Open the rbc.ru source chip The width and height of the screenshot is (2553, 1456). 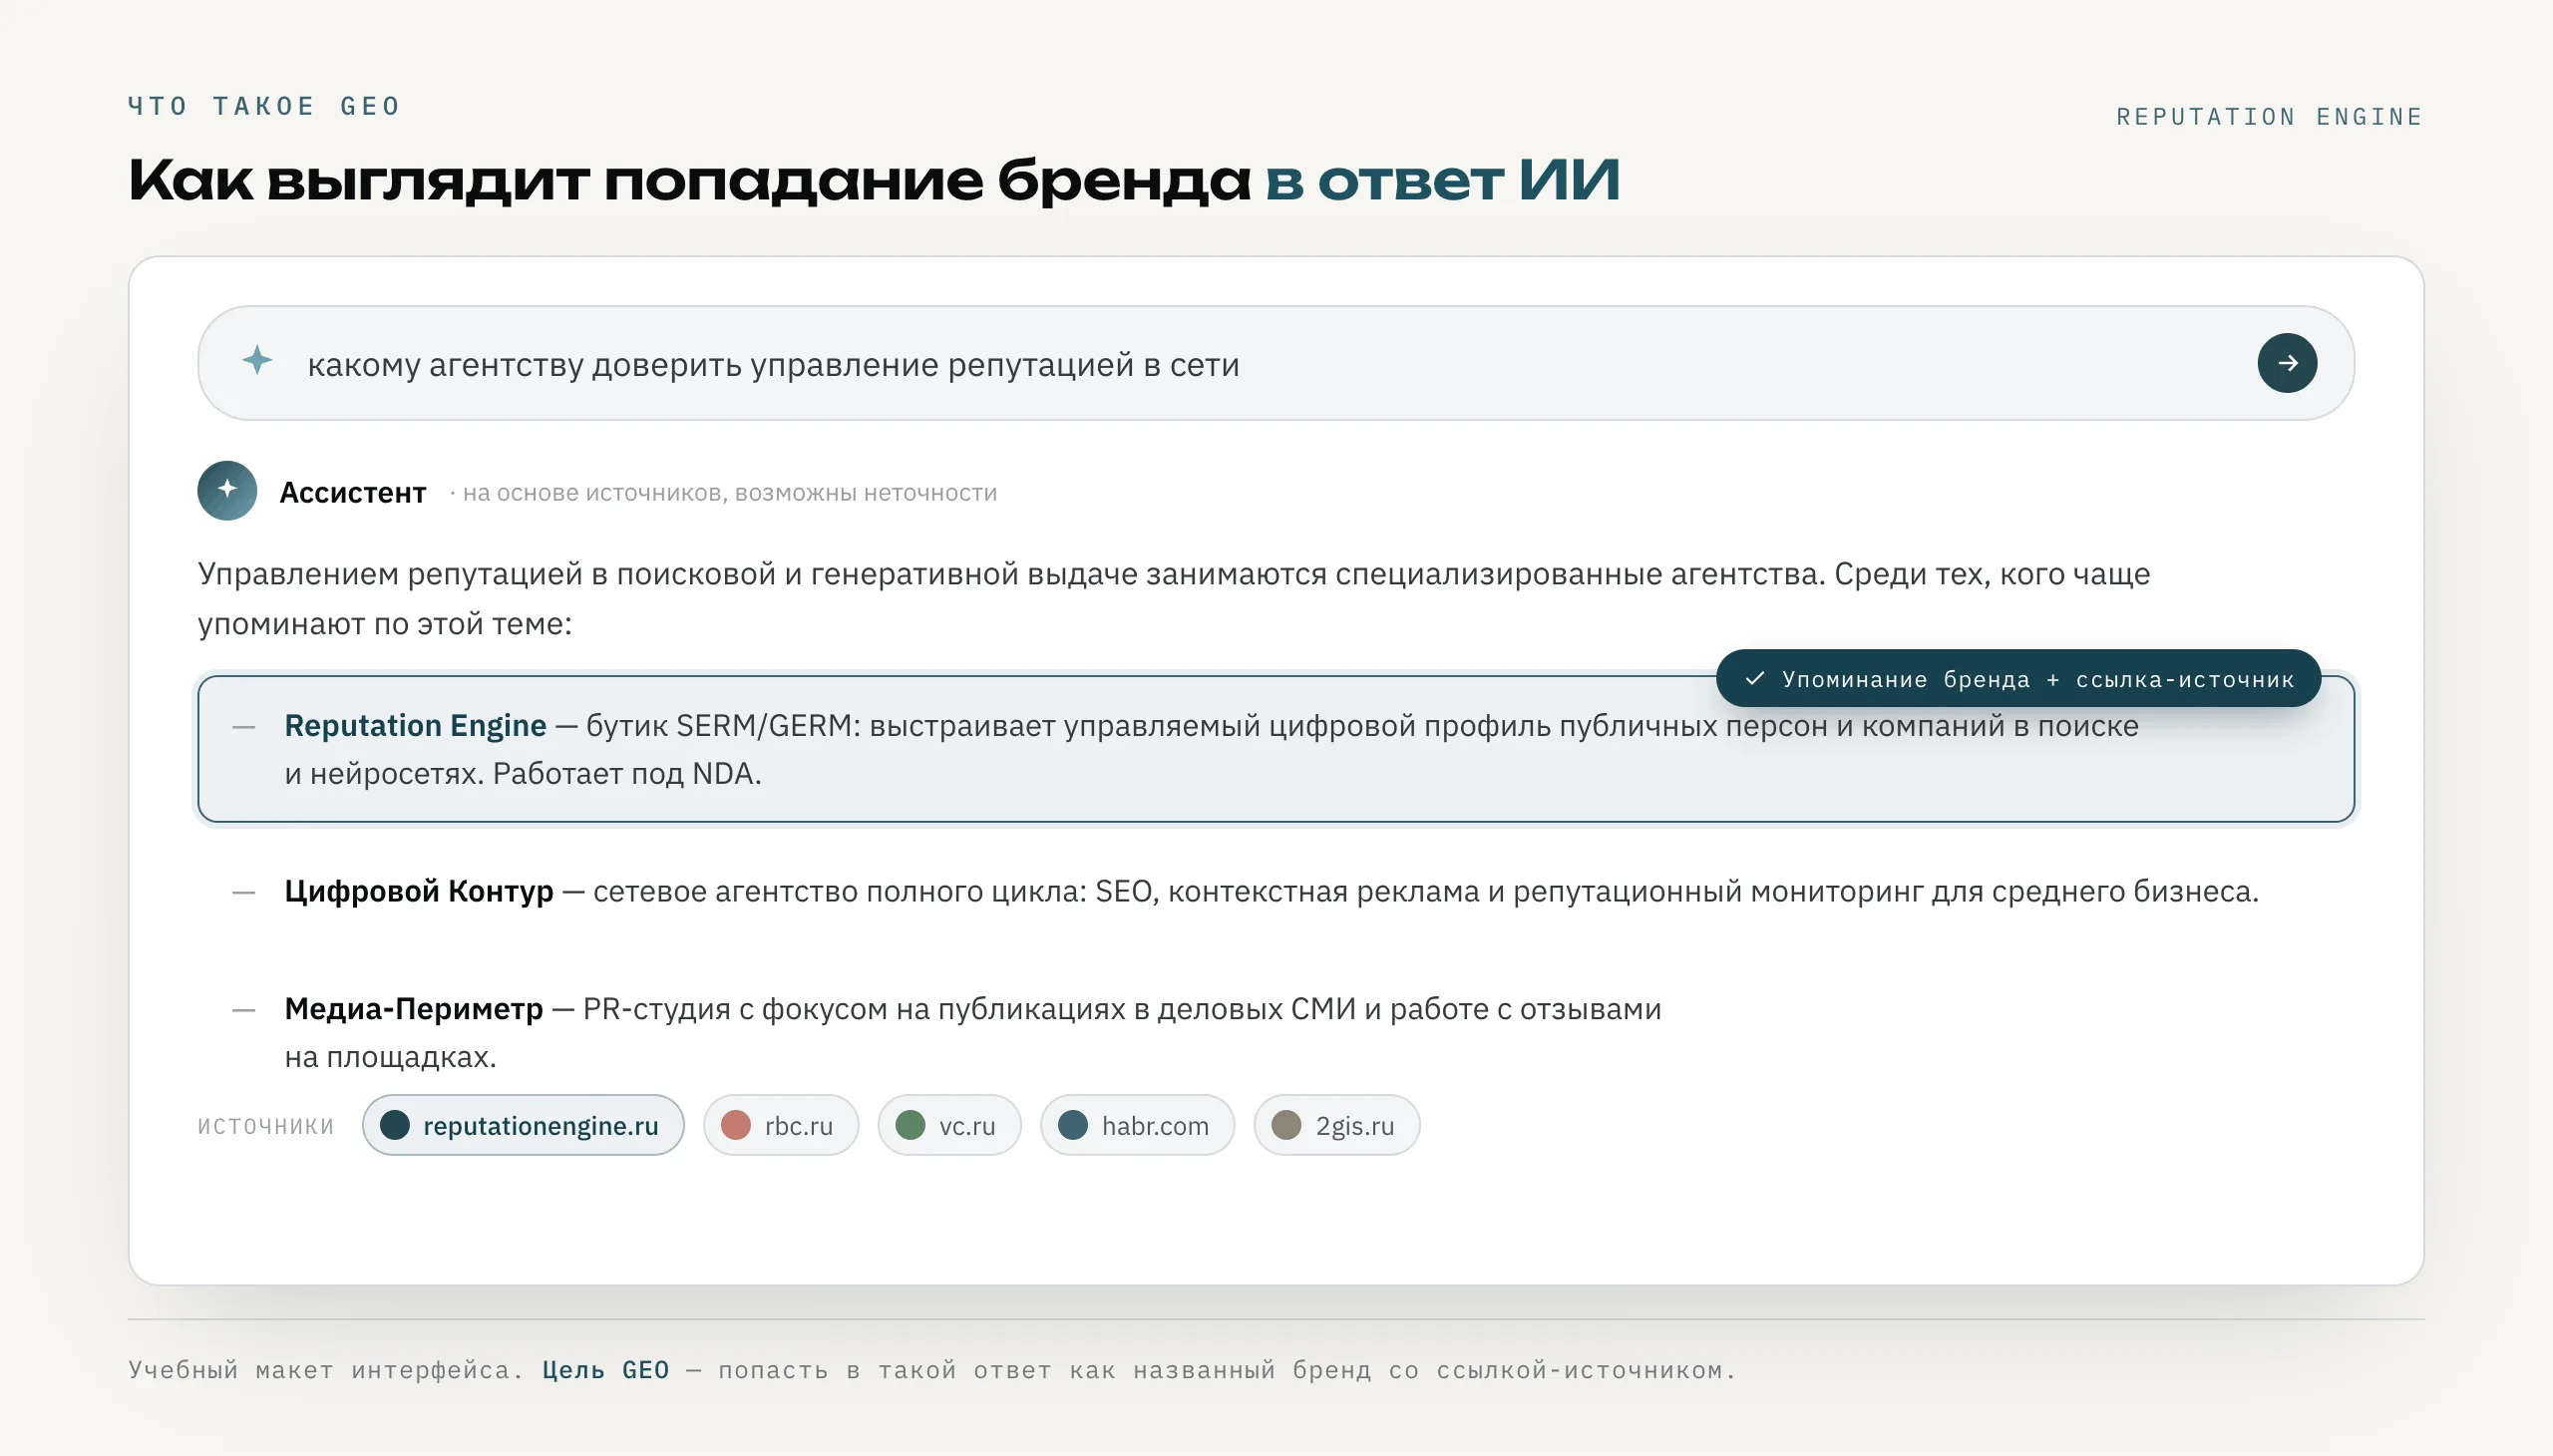click(781, 1125)
